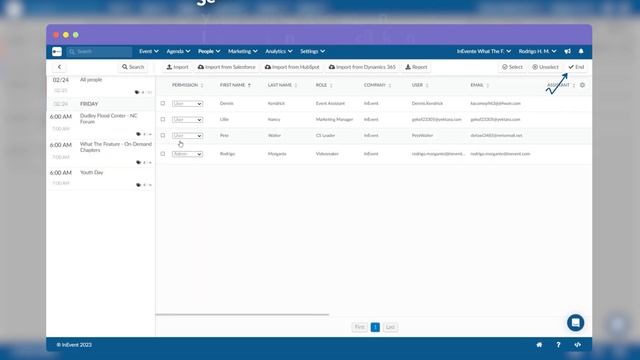Screen dimensions: 640x360
Task: Sort by First Name column arrow
Action: point(249,85)
